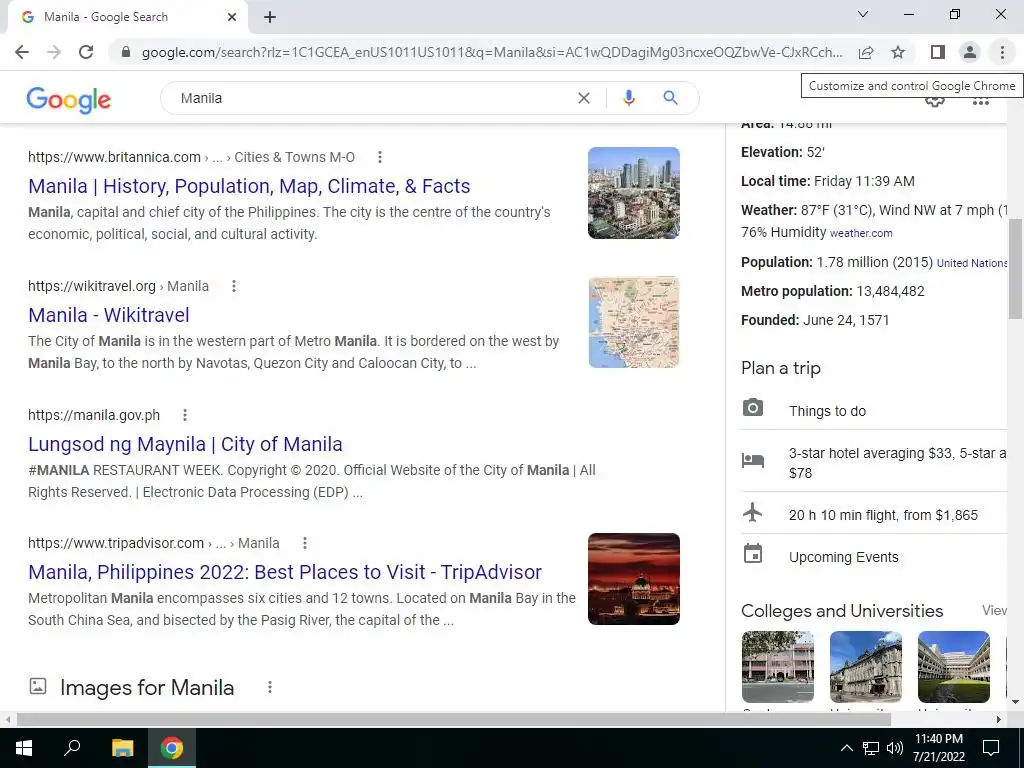1024x768 pixels.
Task: Select 3-star hotel averaging $33 row
Action: [874, 463]
